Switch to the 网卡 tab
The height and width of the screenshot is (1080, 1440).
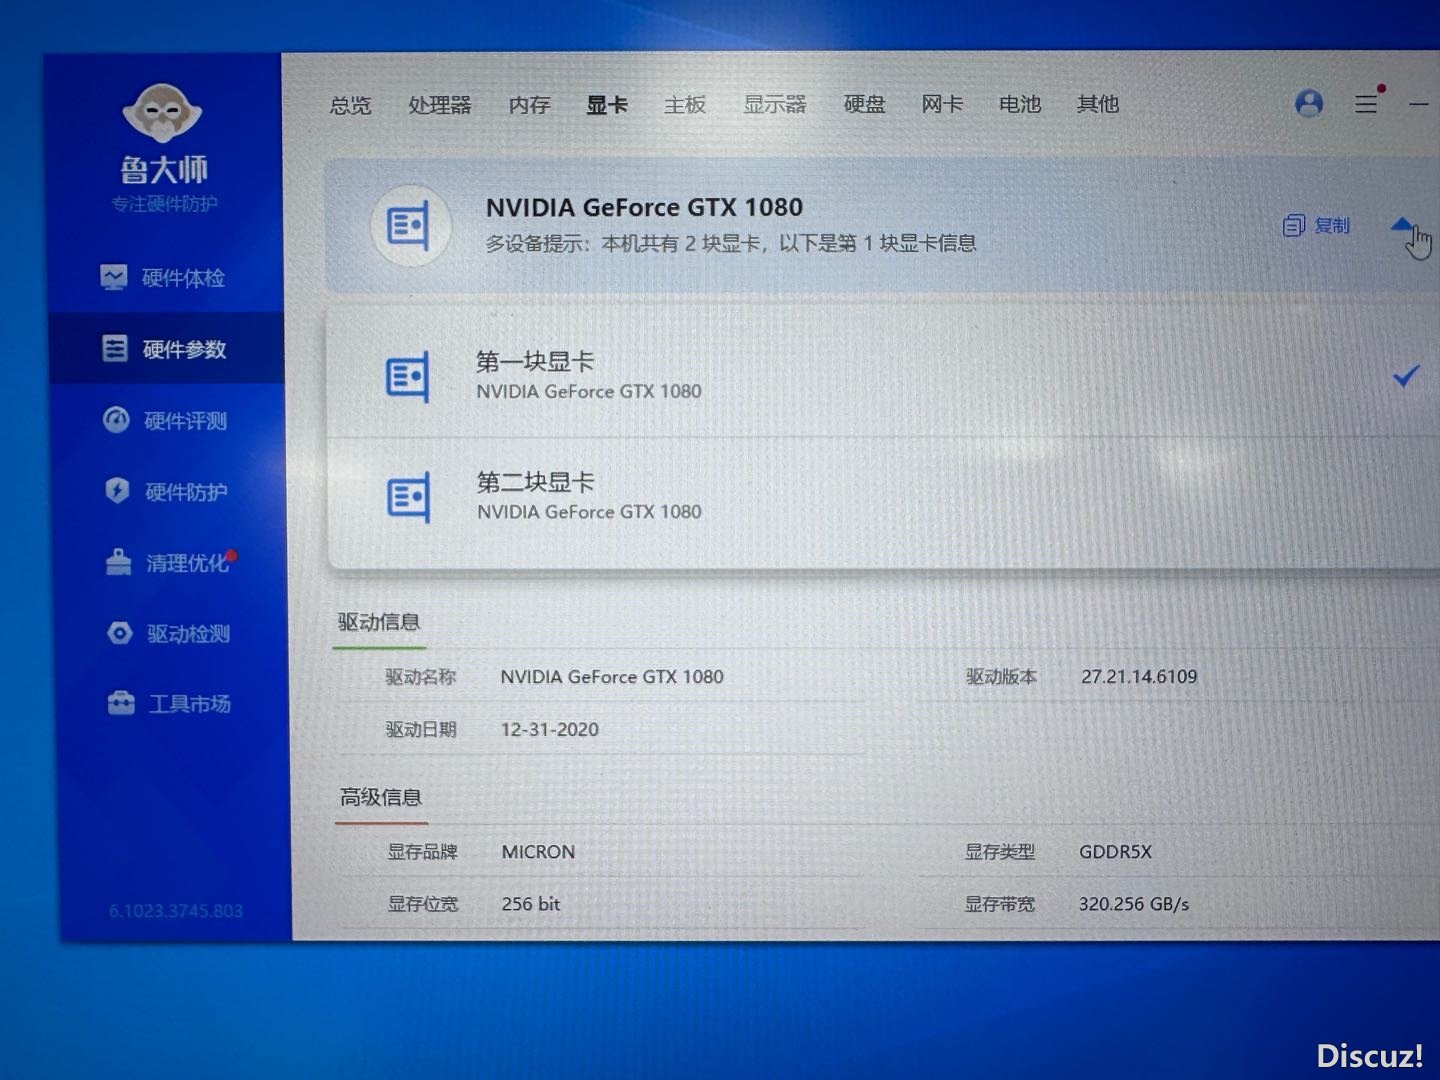(942, 104)
